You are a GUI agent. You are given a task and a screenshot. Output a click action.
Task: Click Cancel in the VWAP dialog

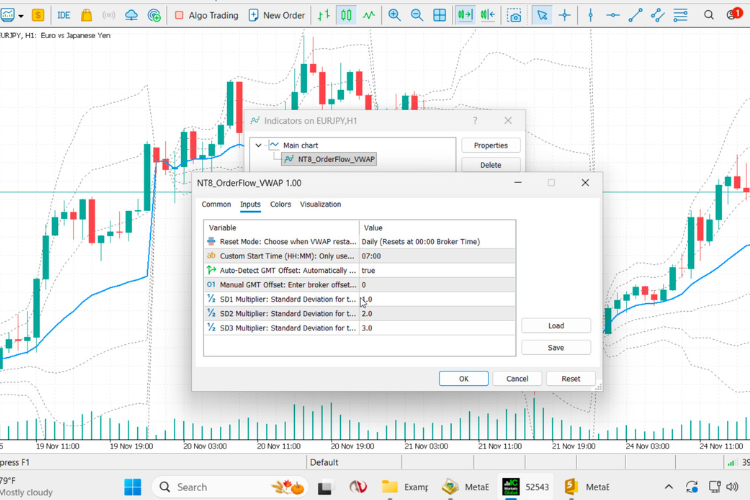517,378
